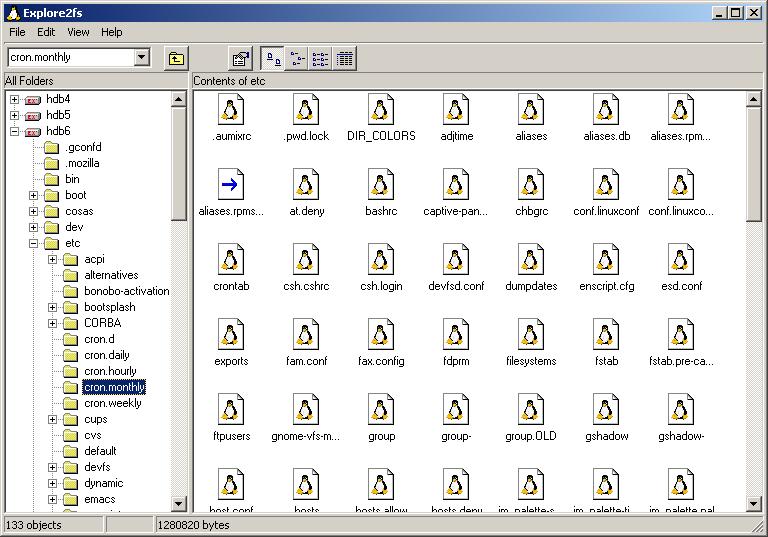768x537 pixels.
Task: Click file pane scrollbar up arrow
Action: click(753, 99)
